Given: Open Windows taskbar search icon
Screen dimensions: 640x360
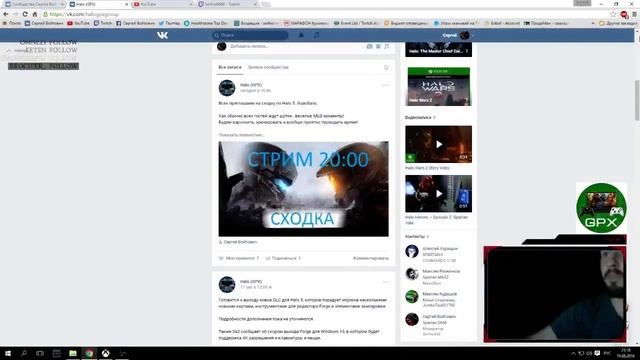Looking at the screenshot, I should pos(24,353).
